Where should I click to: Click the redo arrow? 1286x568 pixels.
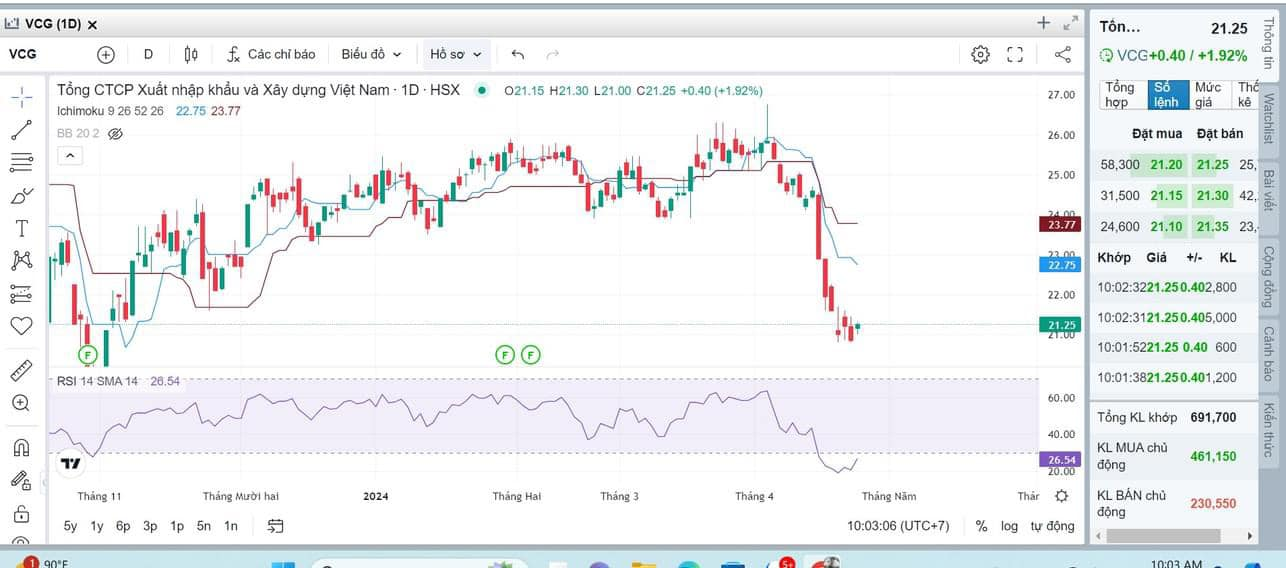(x=553, y=54)
